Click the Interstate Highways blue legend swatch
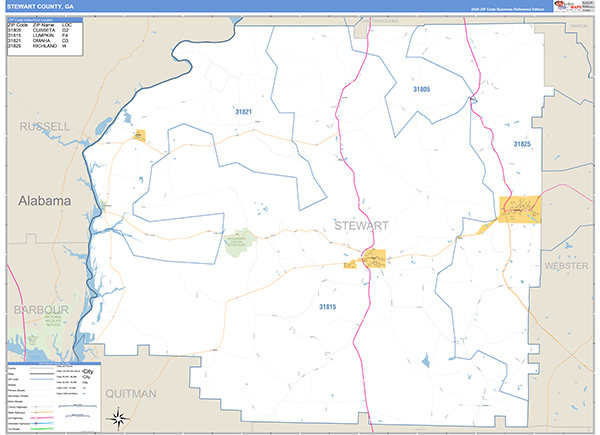 (41, 424)
